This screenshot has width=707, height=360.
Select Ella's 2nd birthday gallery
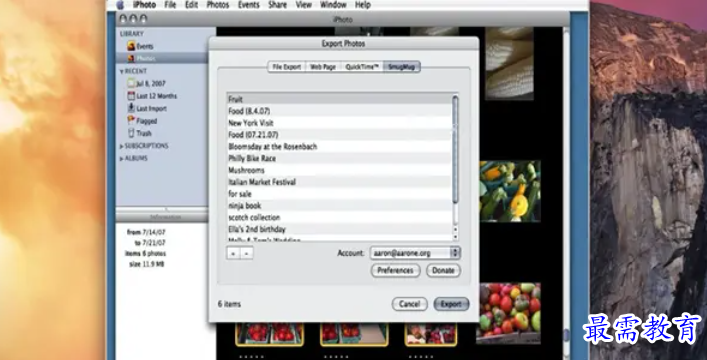(x=339, y=229)
